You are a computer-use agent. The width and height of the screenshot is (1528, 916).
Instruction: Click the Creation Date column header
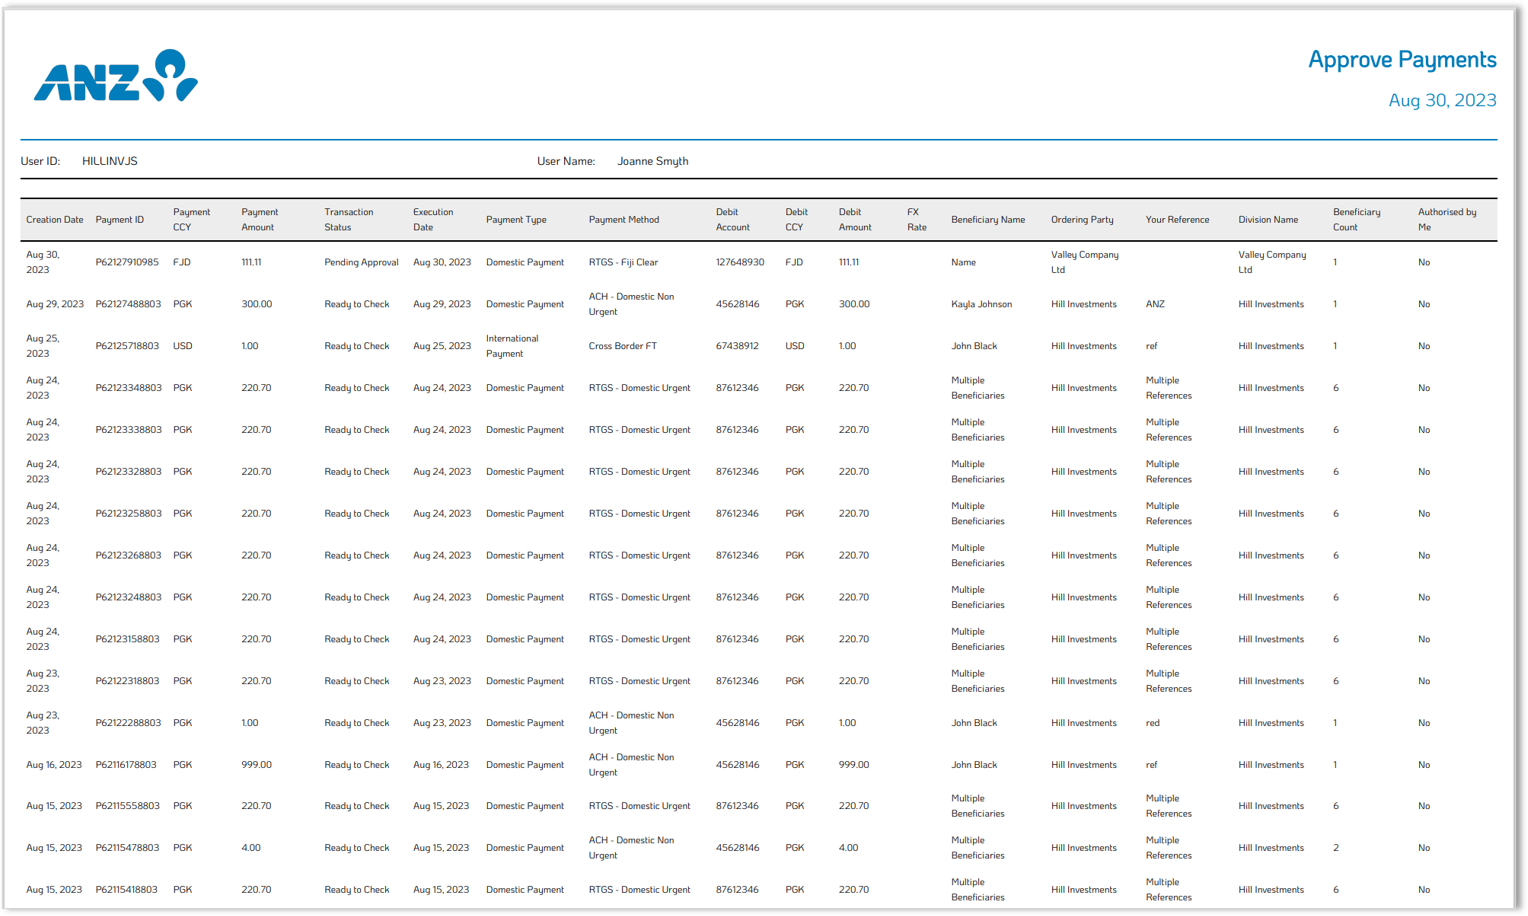[54, 220]
